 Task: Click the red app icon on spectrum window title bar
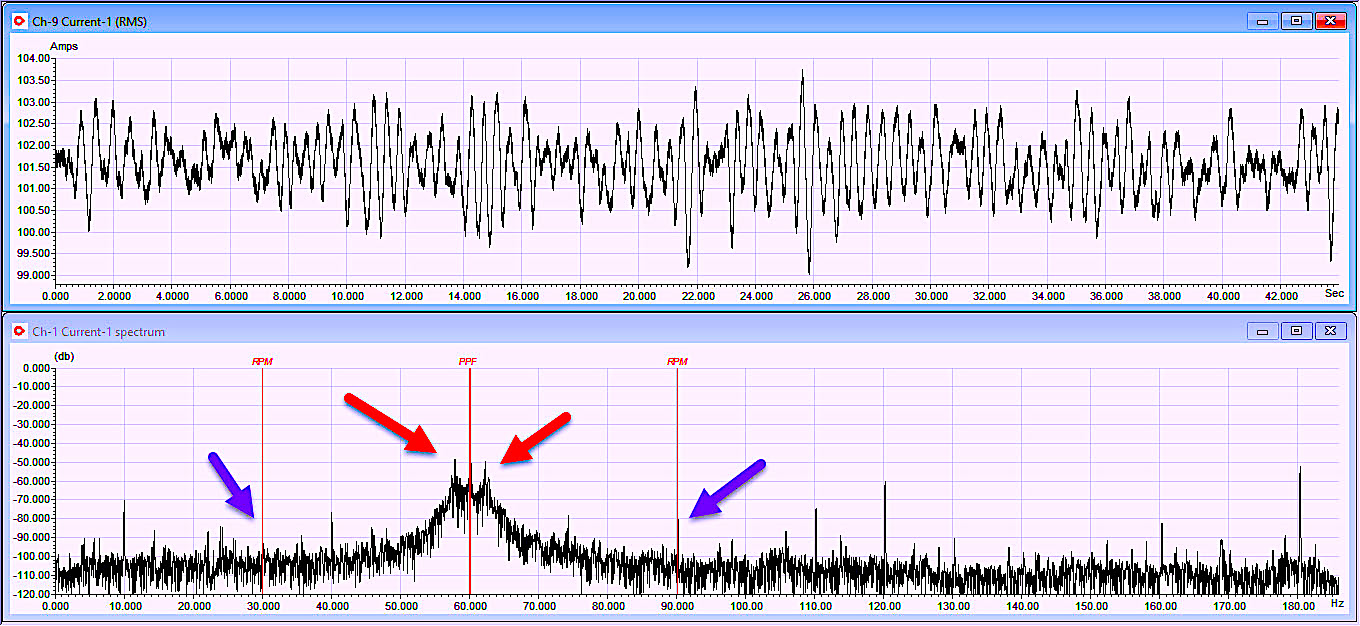click(18, 331)
